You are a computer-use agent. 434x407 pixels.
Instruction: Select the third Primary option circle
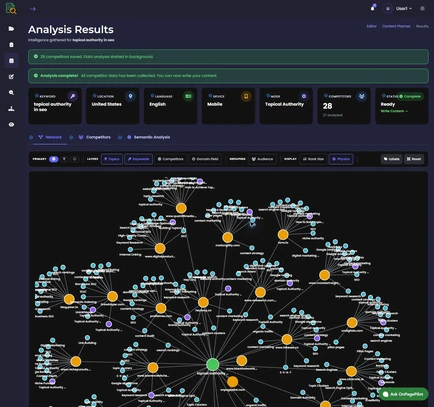pos(75,159)
